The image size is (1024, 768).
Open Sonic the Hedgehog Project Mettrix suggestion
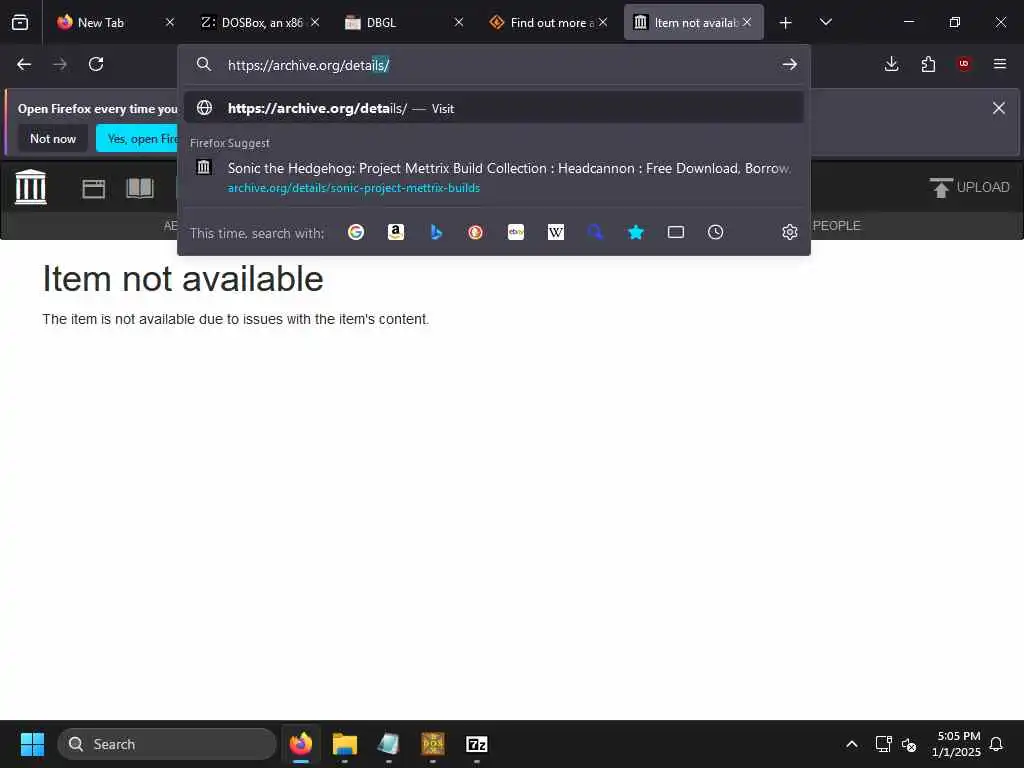(494, 178)
